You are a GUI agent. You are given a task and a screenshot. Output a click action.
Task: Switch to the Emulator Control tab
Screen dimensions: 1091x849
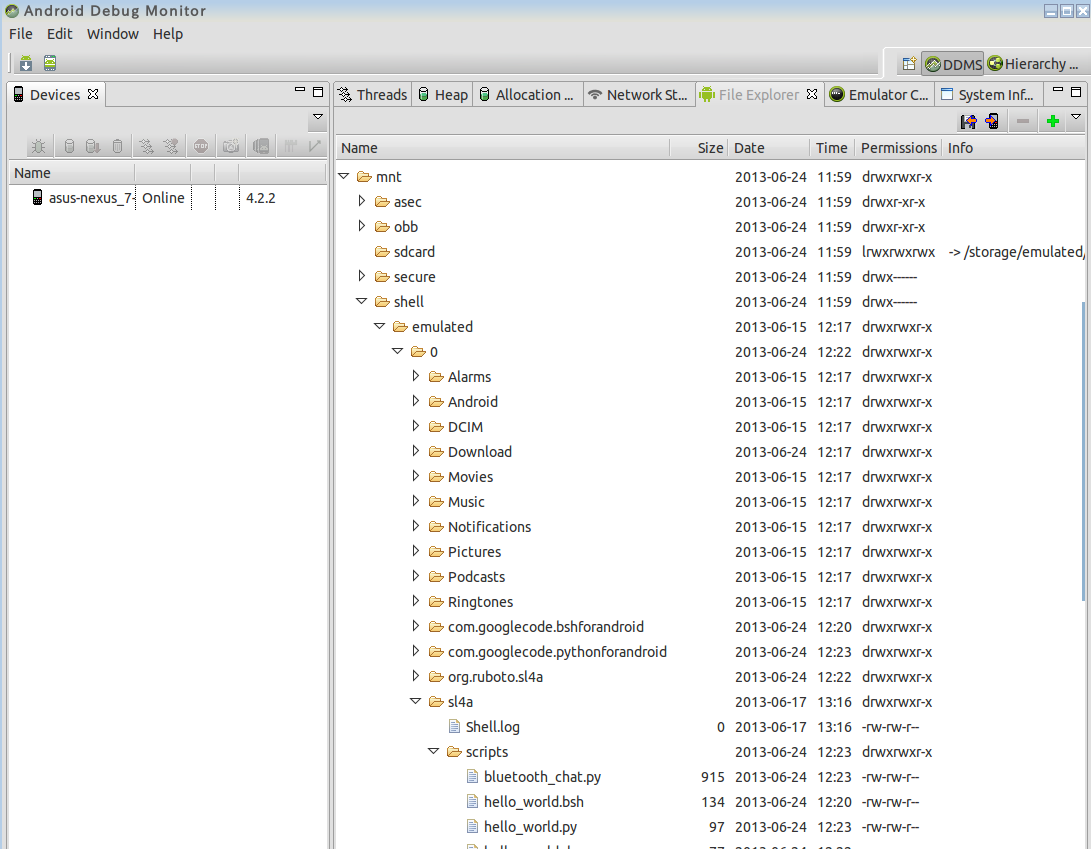tap(879, 95)
